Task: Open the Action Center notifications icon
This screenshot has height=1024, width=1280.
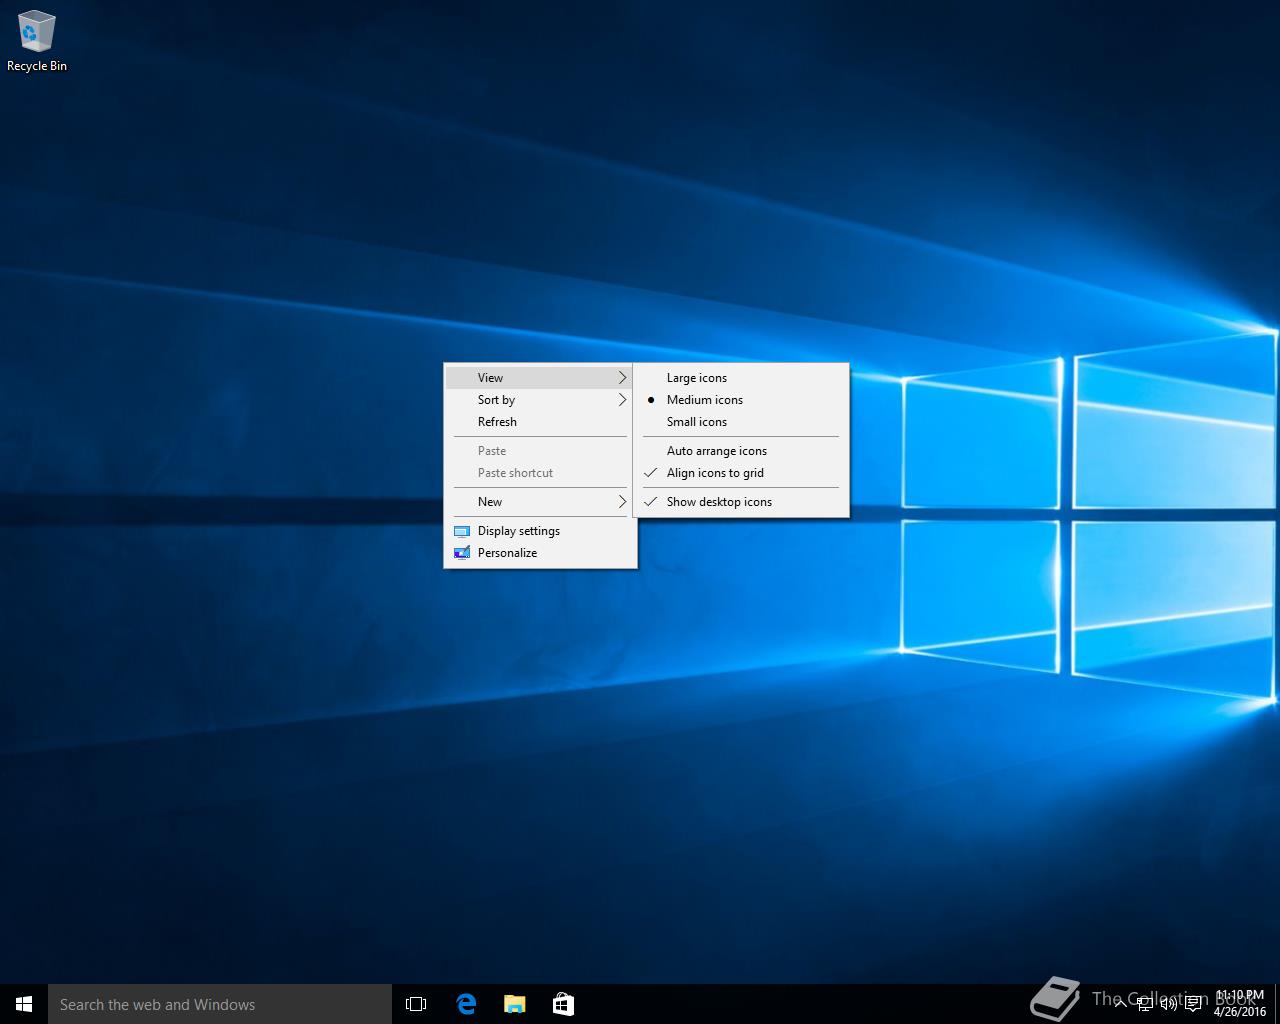Action: (1193, 1004)
